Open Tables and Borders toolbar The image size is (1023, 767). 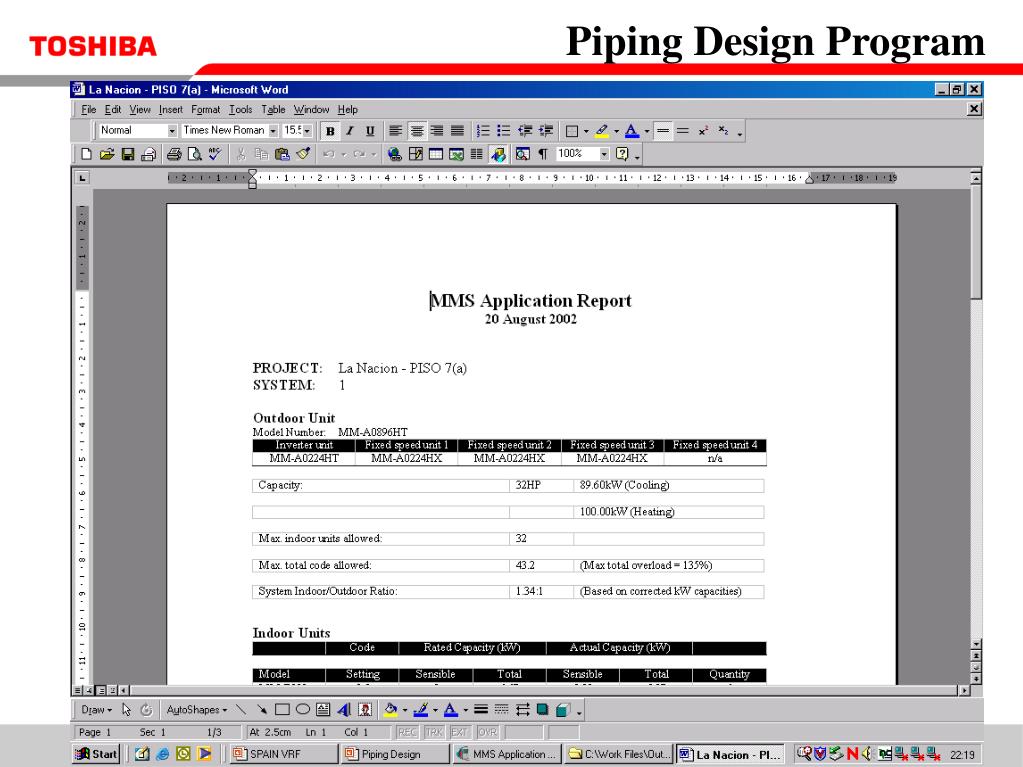pos(415,154)
